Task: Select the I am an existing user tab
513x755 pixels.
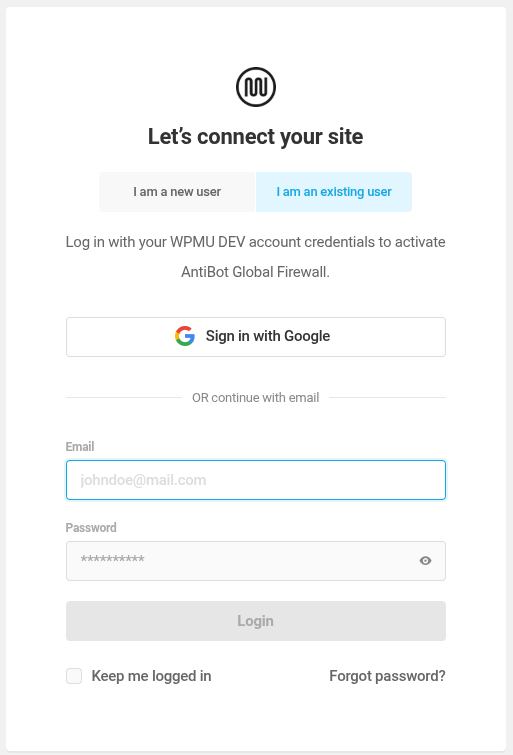Action: (x=334, y=192)
